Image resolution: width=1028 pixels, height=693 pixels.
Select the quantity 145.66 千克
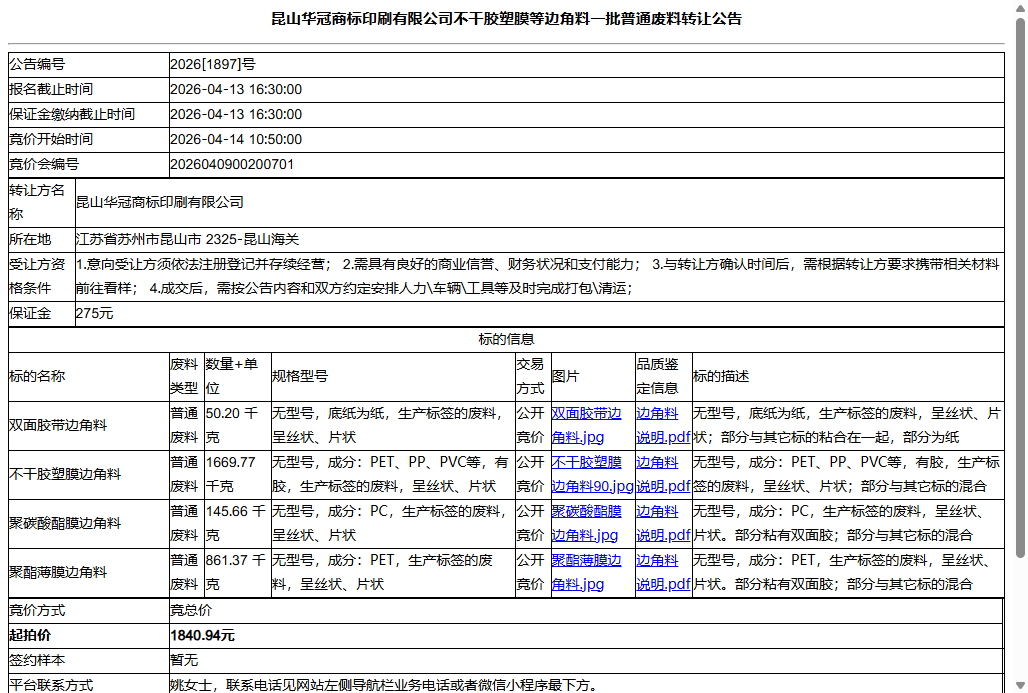pos(236,523)
